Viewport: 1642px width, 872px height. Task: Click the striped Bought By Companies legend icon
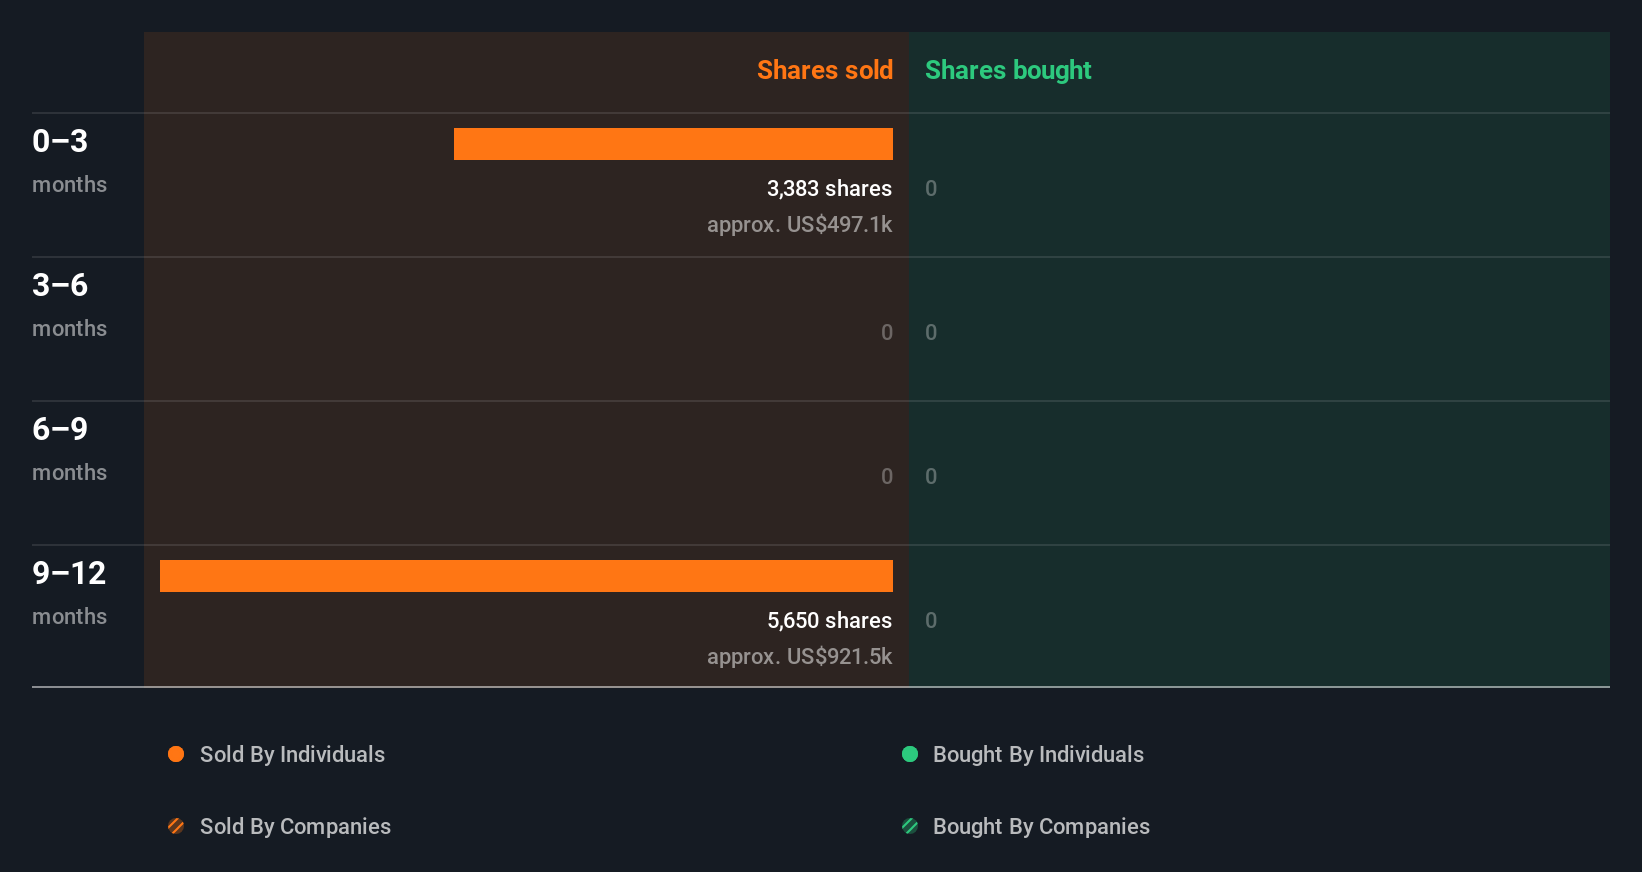pos(910,826)
